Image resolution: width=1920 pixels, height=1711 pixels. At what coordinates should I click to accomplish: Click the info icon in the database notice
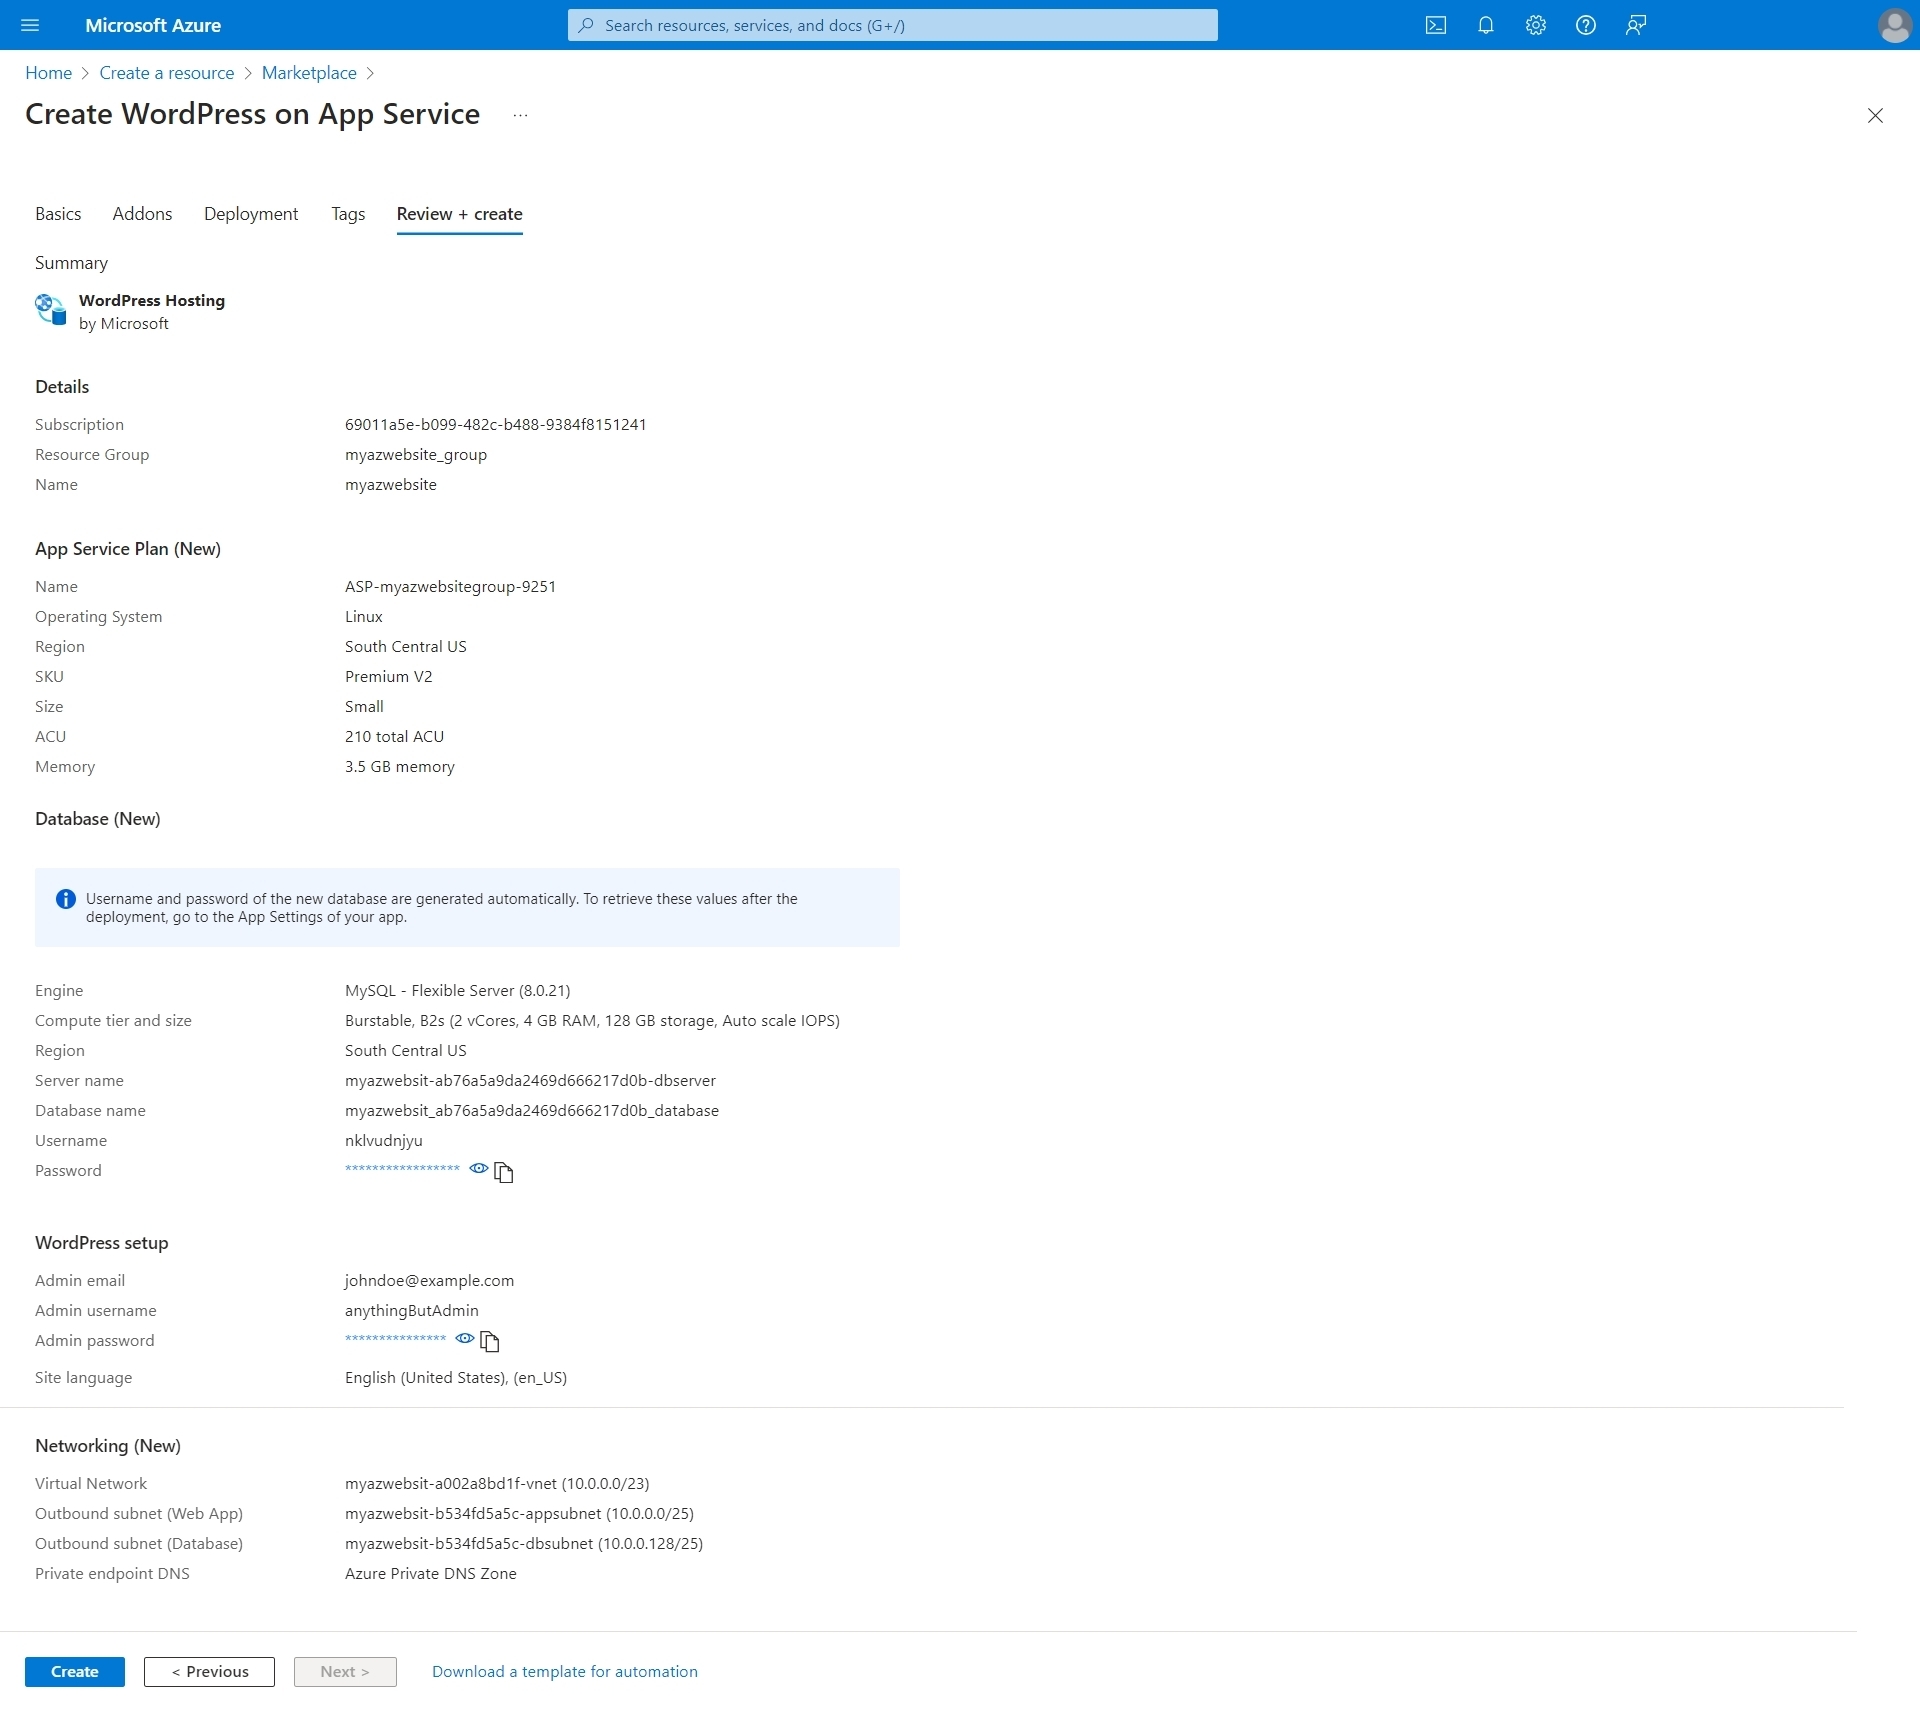66,899
